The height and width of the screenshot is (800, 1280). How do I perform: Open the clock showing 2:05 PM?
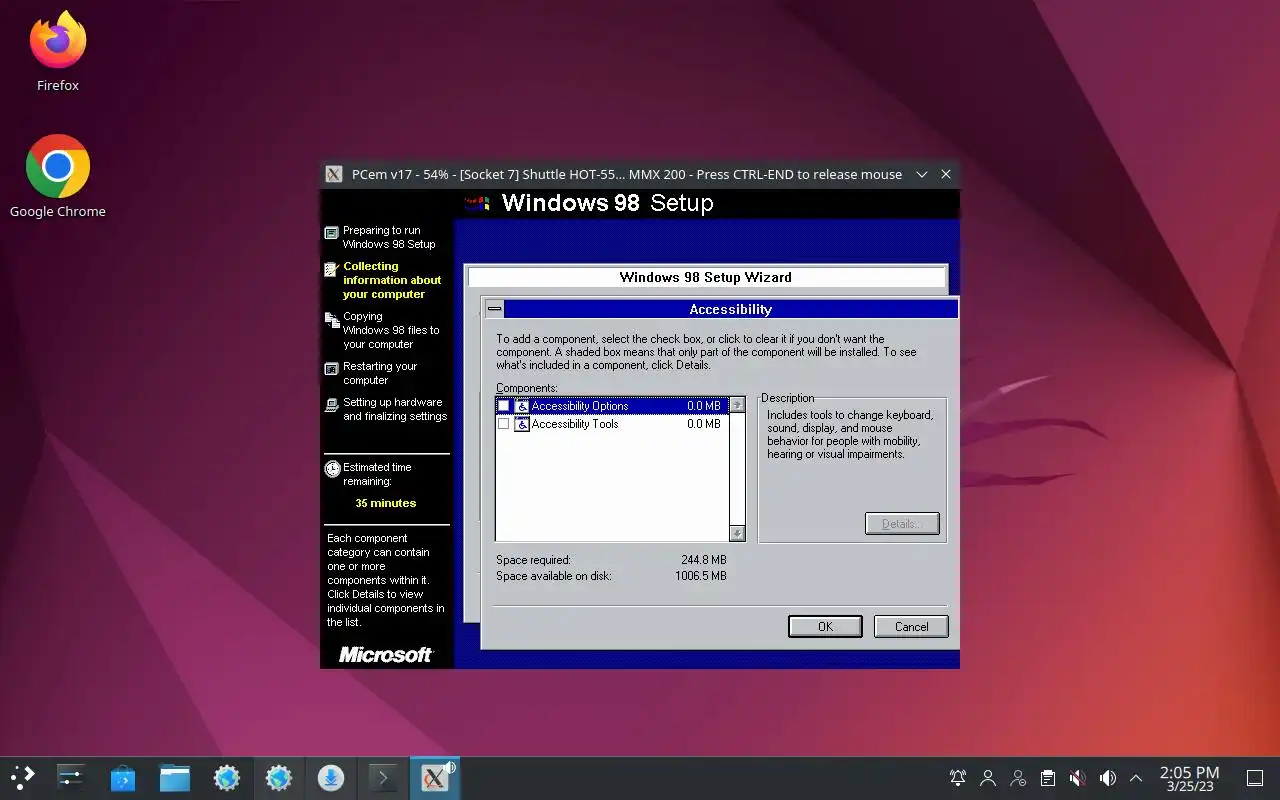1189,778
